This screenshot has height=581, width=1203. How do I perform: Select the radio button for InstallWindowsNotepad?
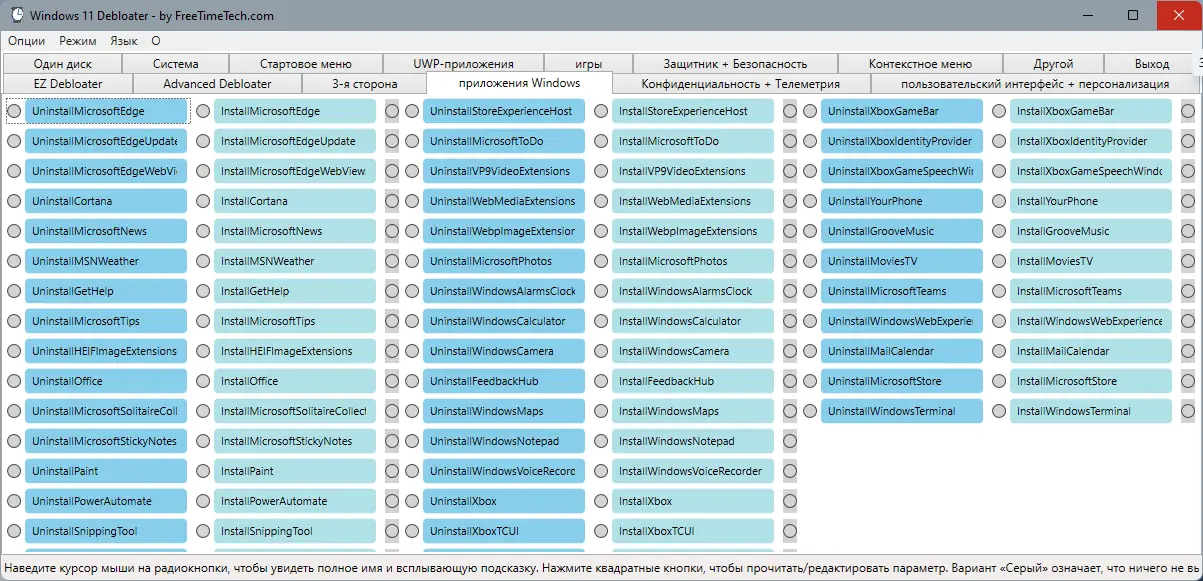pos(601,441)
